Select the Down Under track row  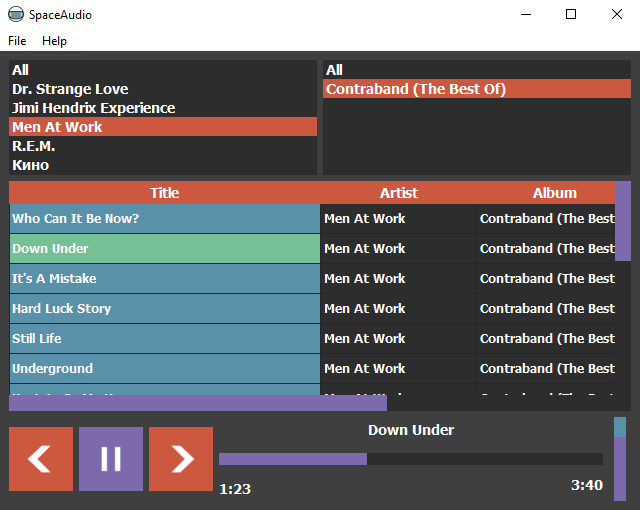click(x=165, y=248)
